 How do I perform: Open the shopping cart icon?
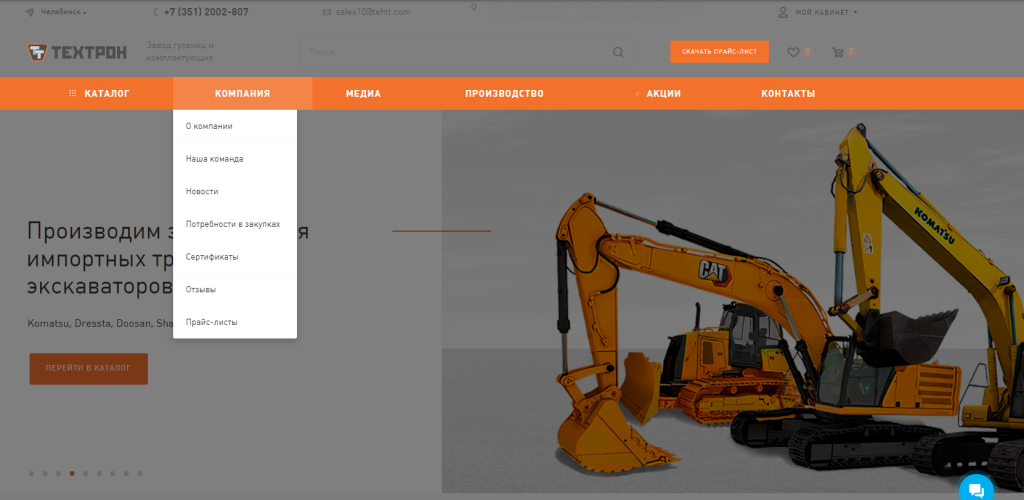pos(837,52)
